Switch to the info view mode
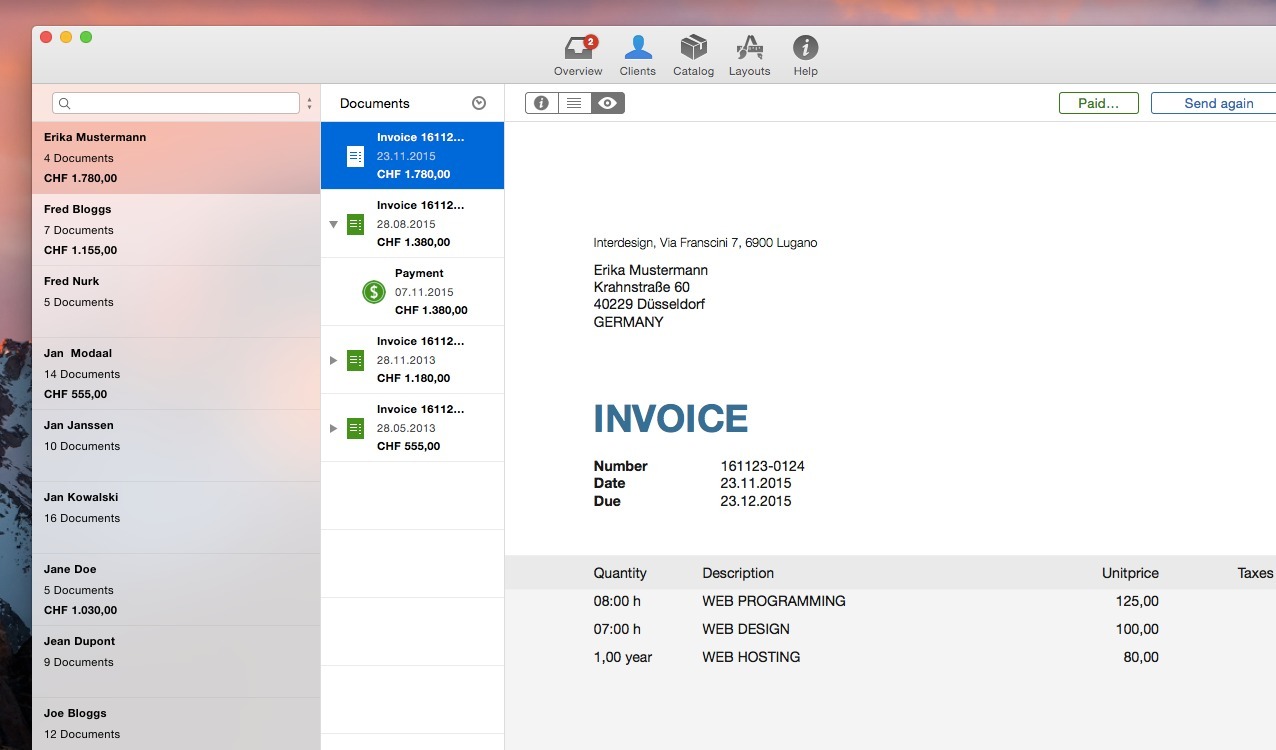The height and width of the screenshot is (750, 1276). pyautogui.click(x=541, y=103)
